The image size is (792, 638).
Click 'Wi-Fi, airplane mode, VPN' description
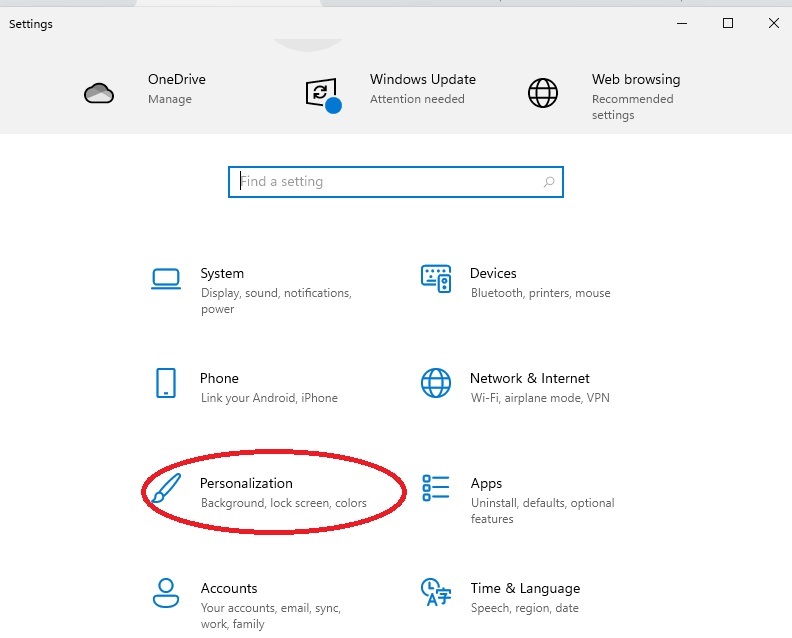[540, 398]
